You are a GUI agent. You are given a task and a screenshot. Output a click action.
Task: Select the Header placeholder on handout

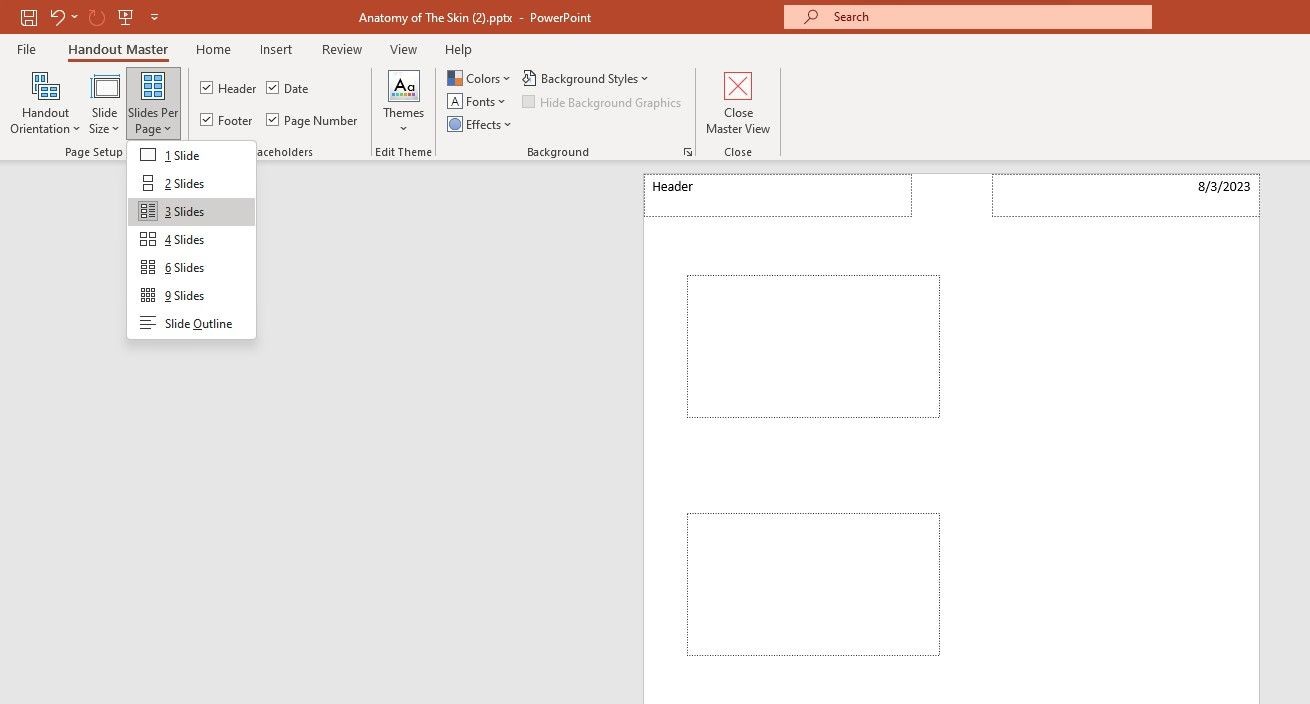point(778,195)
